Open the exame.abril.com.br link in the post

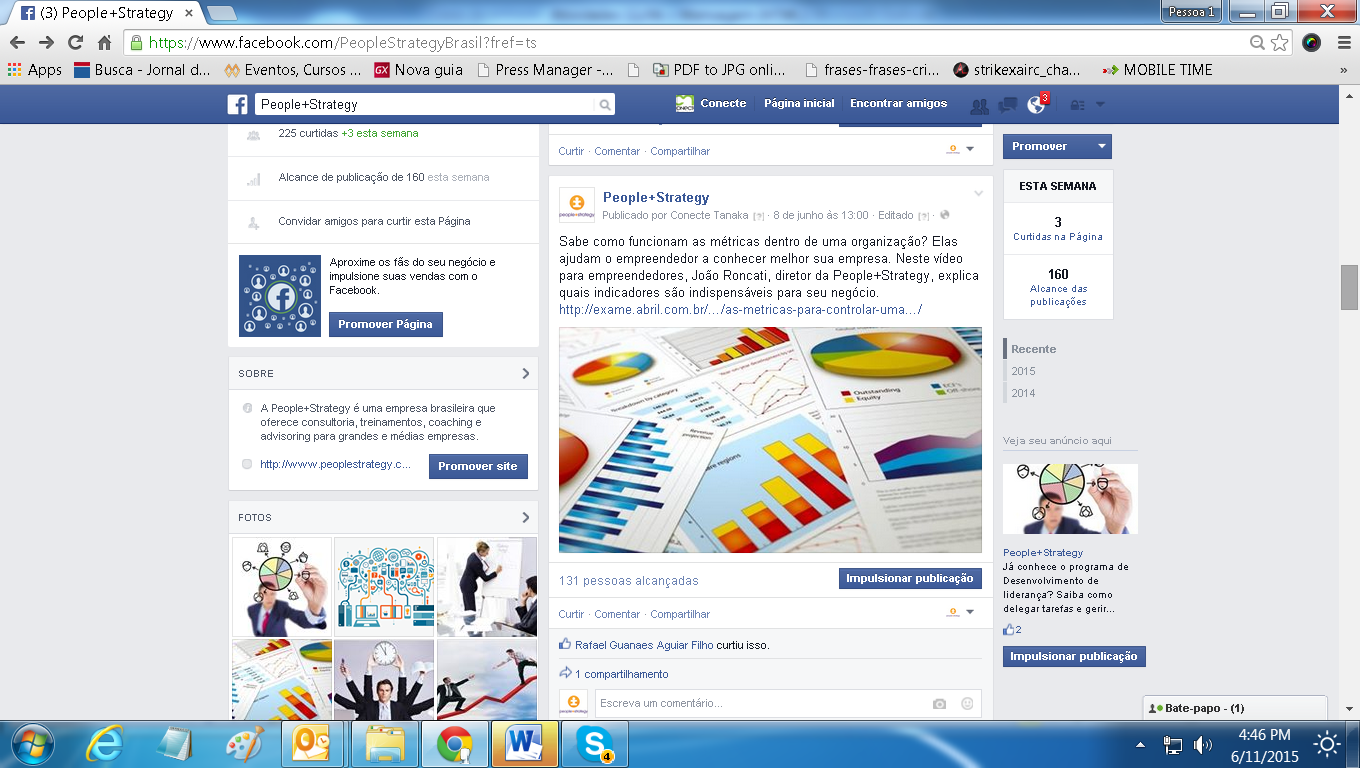740,310
